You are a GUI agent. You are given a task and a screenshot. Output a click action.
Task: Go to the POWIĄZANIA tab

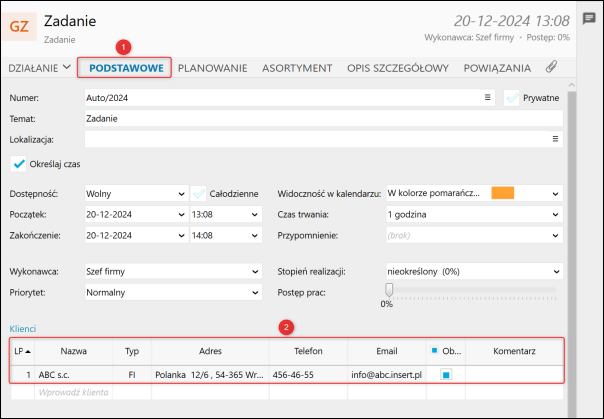[497, 68]
